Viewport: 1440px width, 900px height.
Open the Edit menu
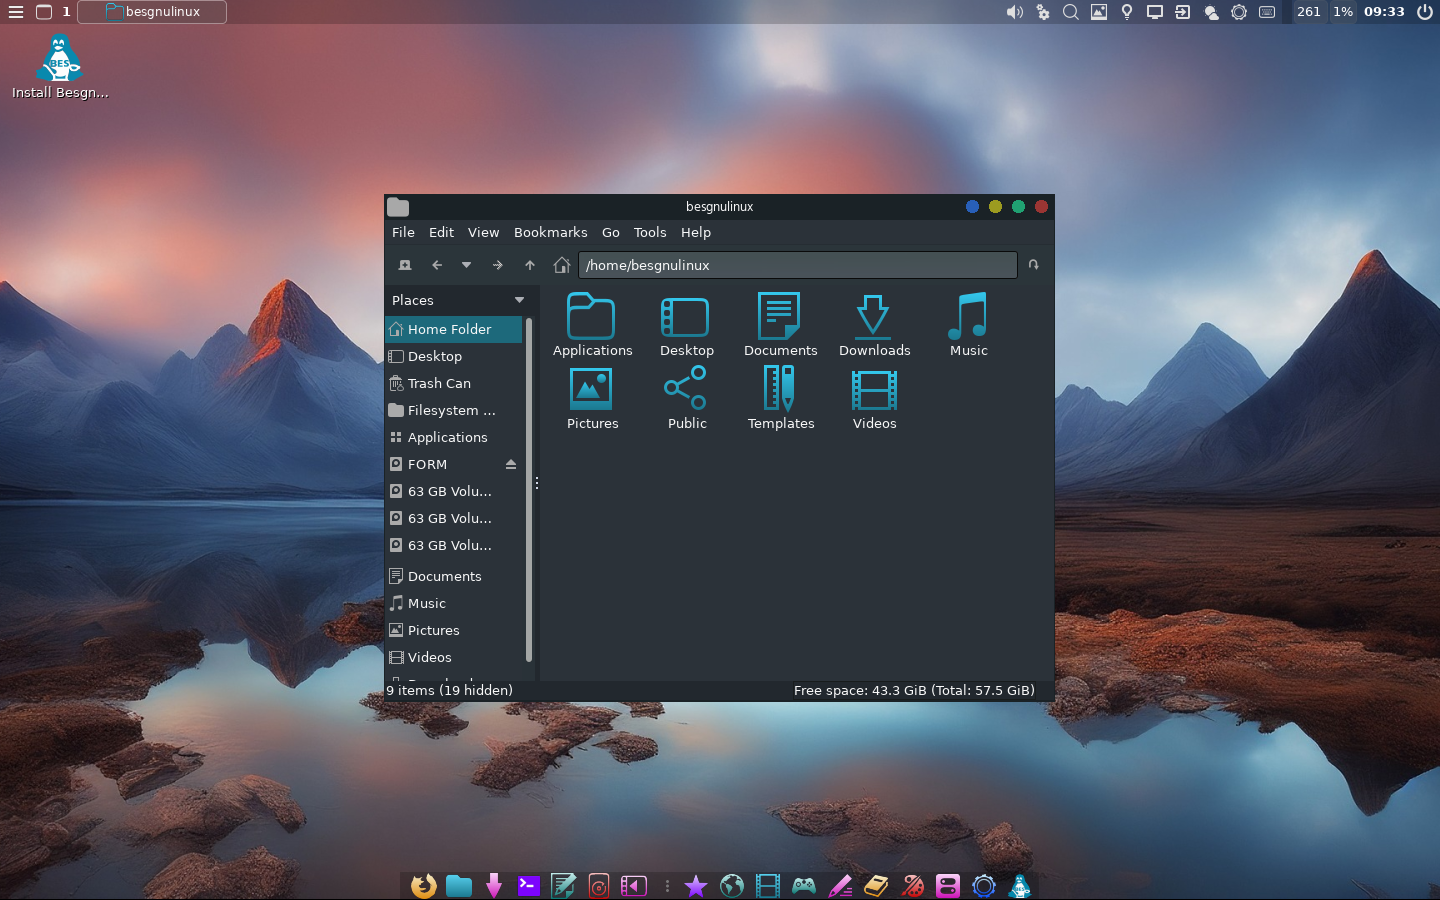coord(441,232)
